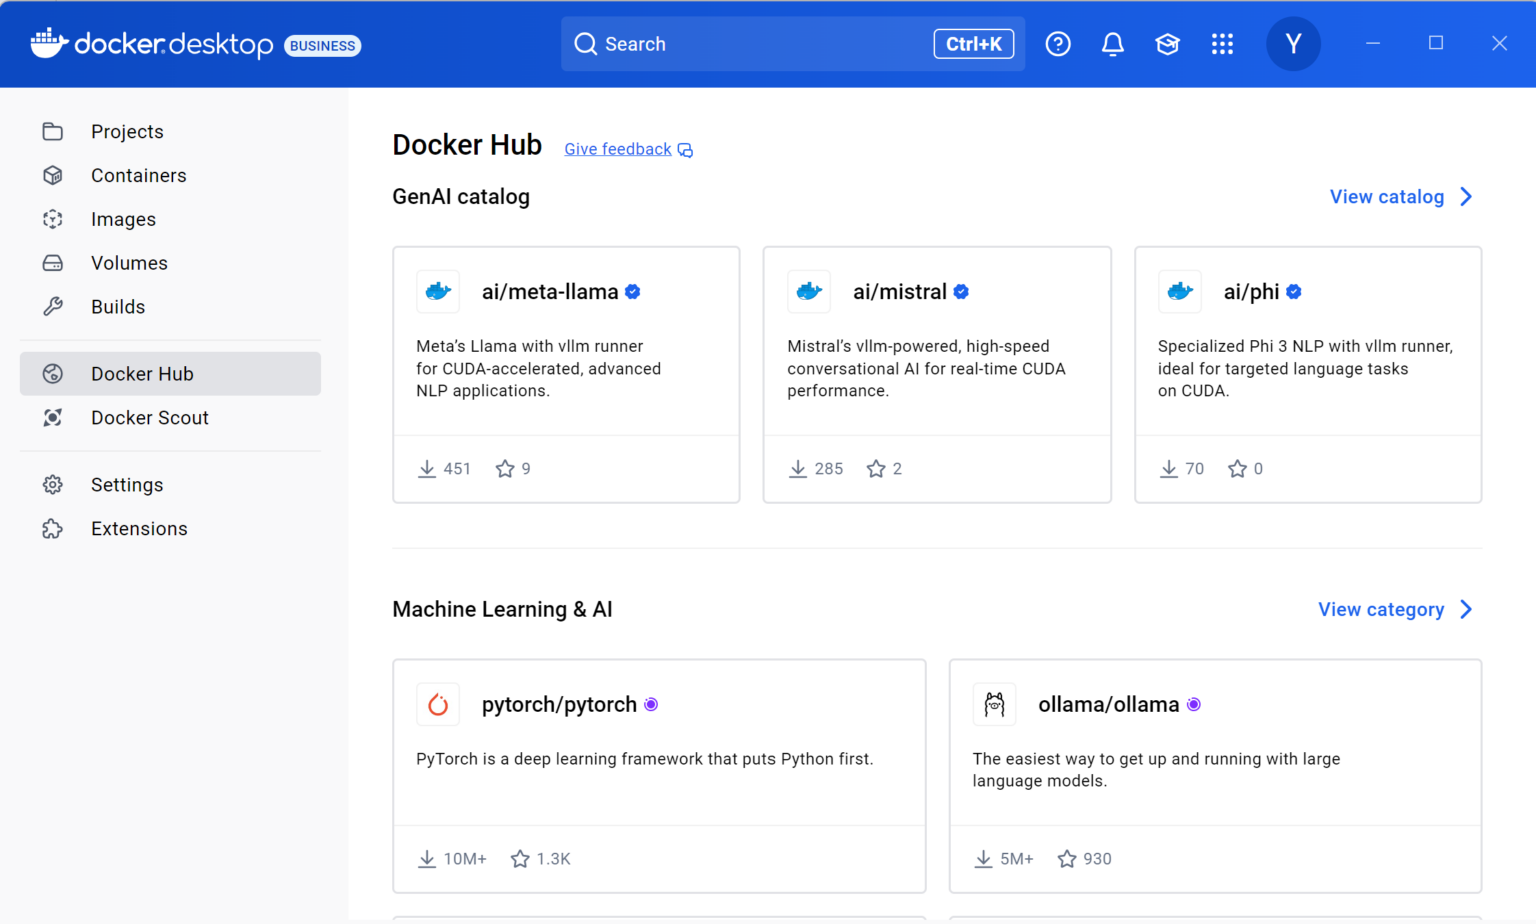1536x924 pixels.
Task: Select the Builds wrench icon
Action: point(52,307)
